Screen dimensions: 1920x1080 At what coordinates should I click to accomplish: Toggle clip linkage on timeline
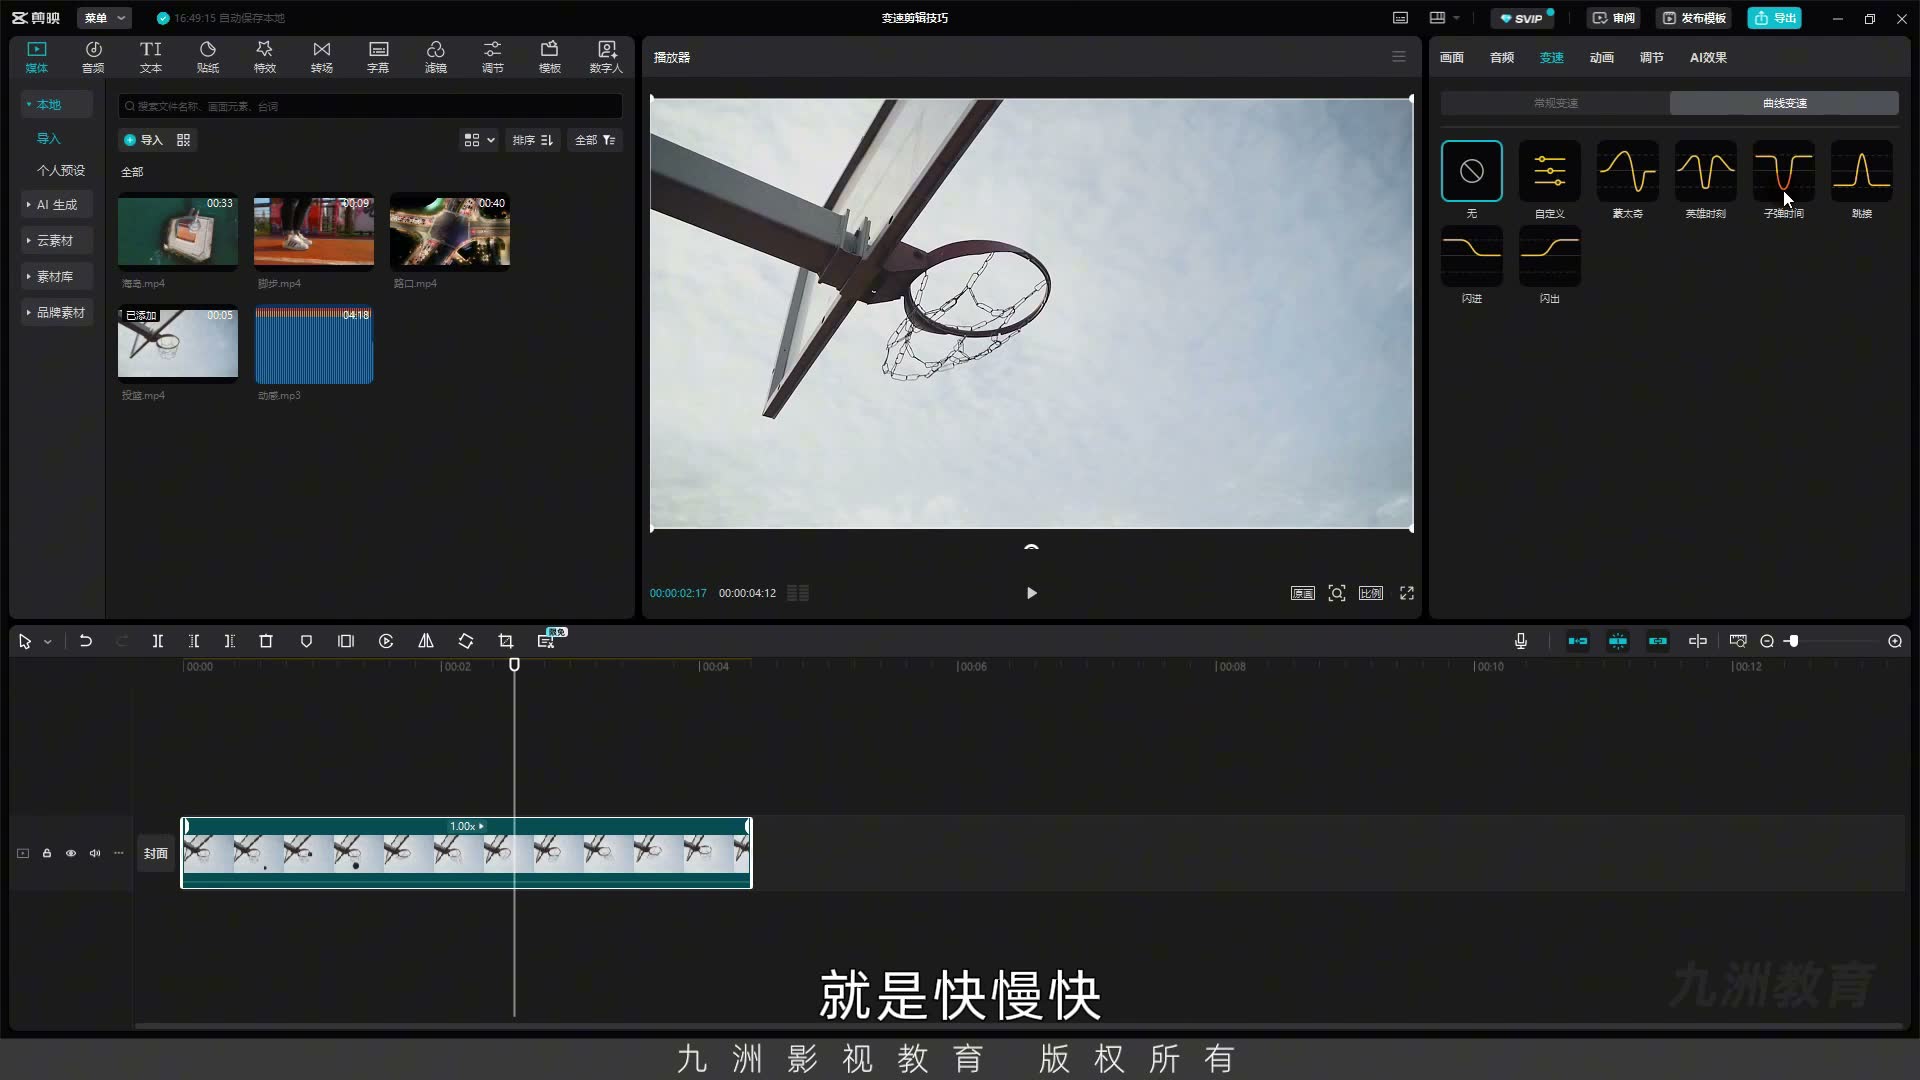coord(1658,641)
